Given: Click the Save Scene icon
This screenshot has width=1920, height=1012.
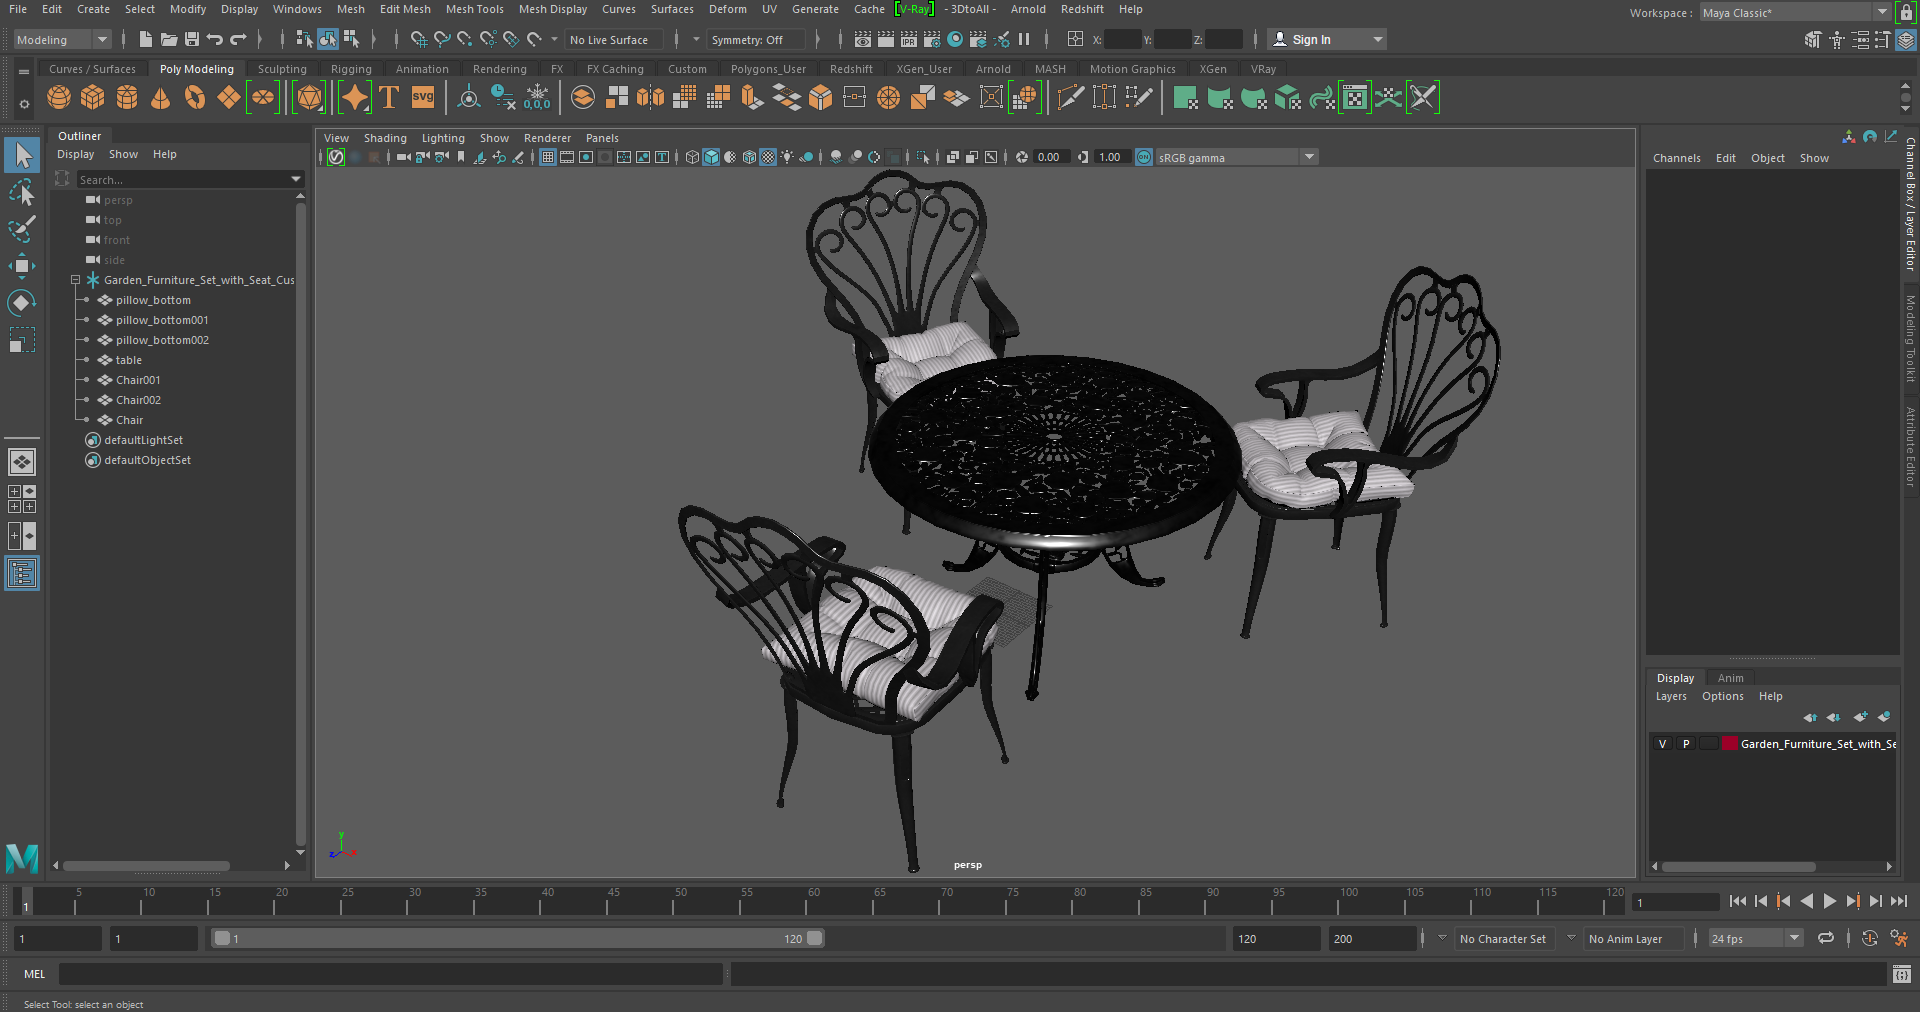Looking at the screenshot, I should [x=192, y=39].
